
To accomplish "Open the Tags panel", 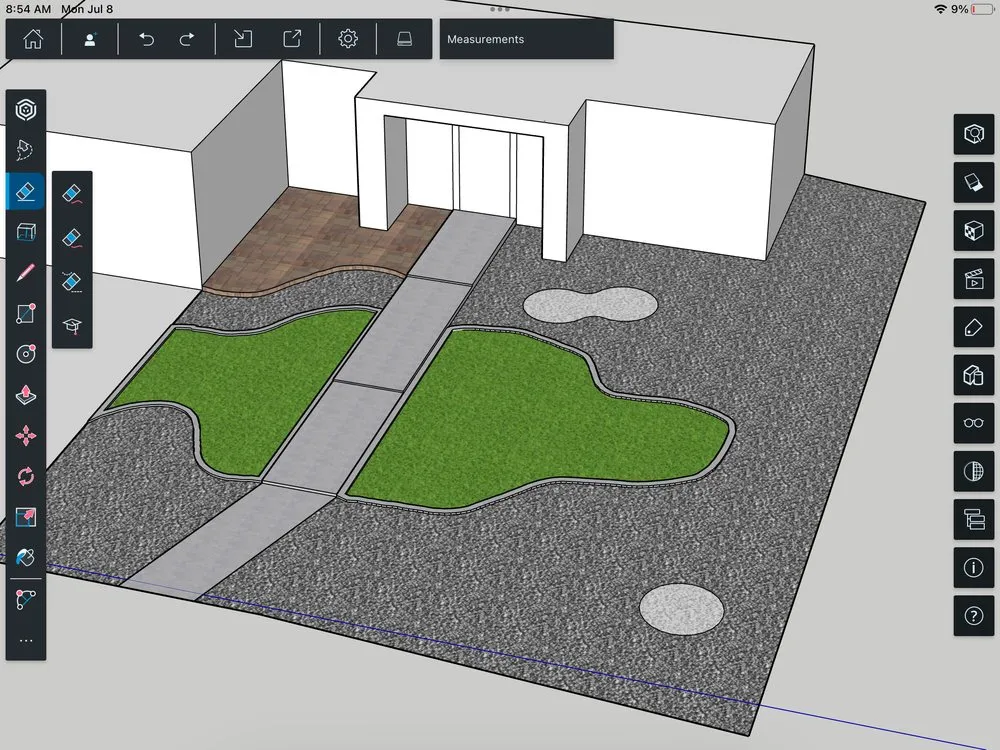I will coord(973,327).
